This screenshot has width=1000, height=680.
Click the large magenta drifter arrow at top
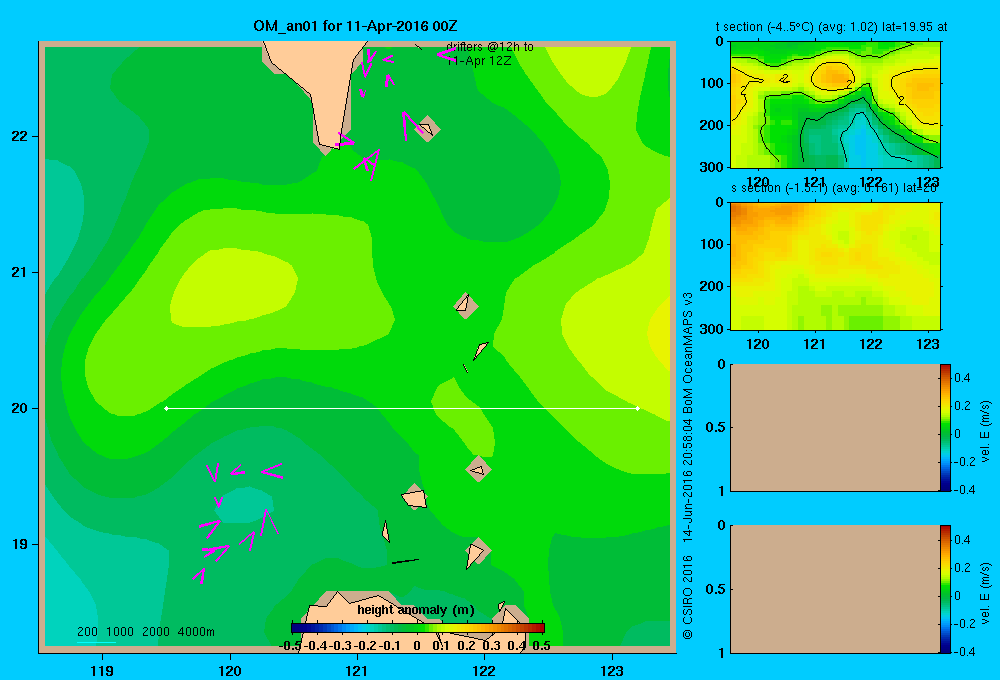tap(446, 55)
